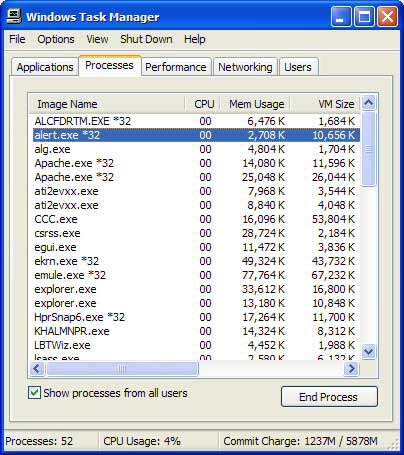The image size is (404, 455).
Task: Click the vertical scrollbar thumb
Action: (369, 149)
